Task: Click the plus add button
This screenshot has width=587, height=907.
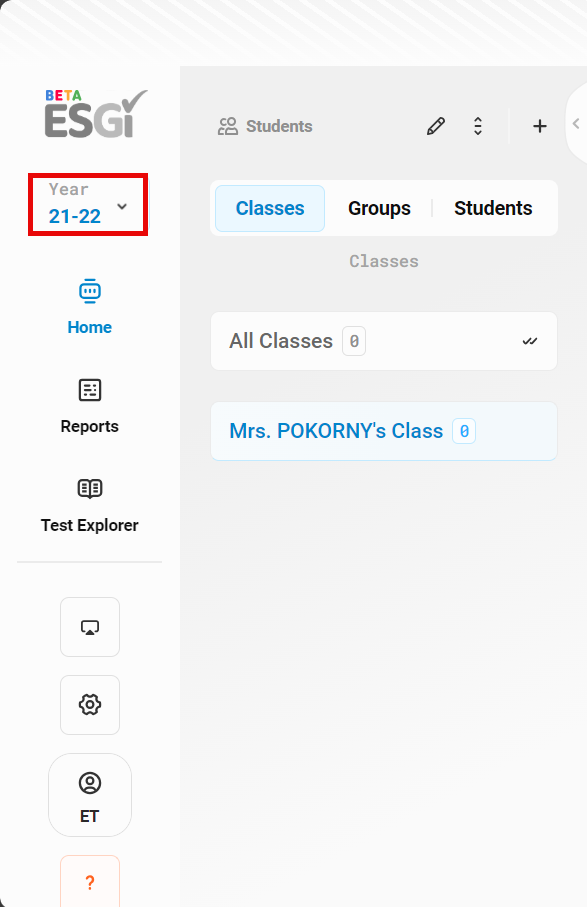Action: click(540, 126)
